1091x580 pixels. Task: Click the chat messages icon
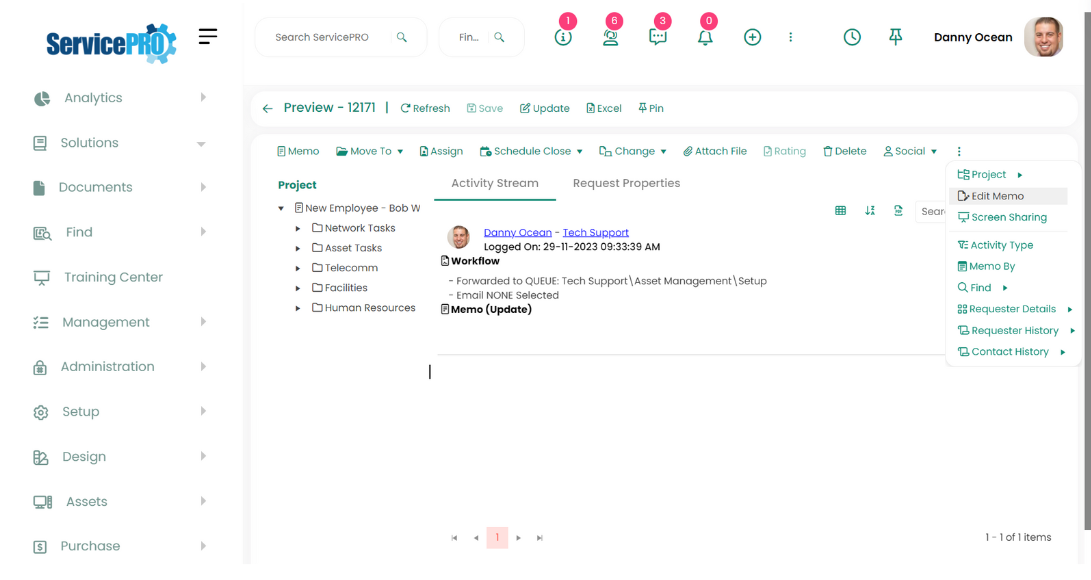coord(658,37)
